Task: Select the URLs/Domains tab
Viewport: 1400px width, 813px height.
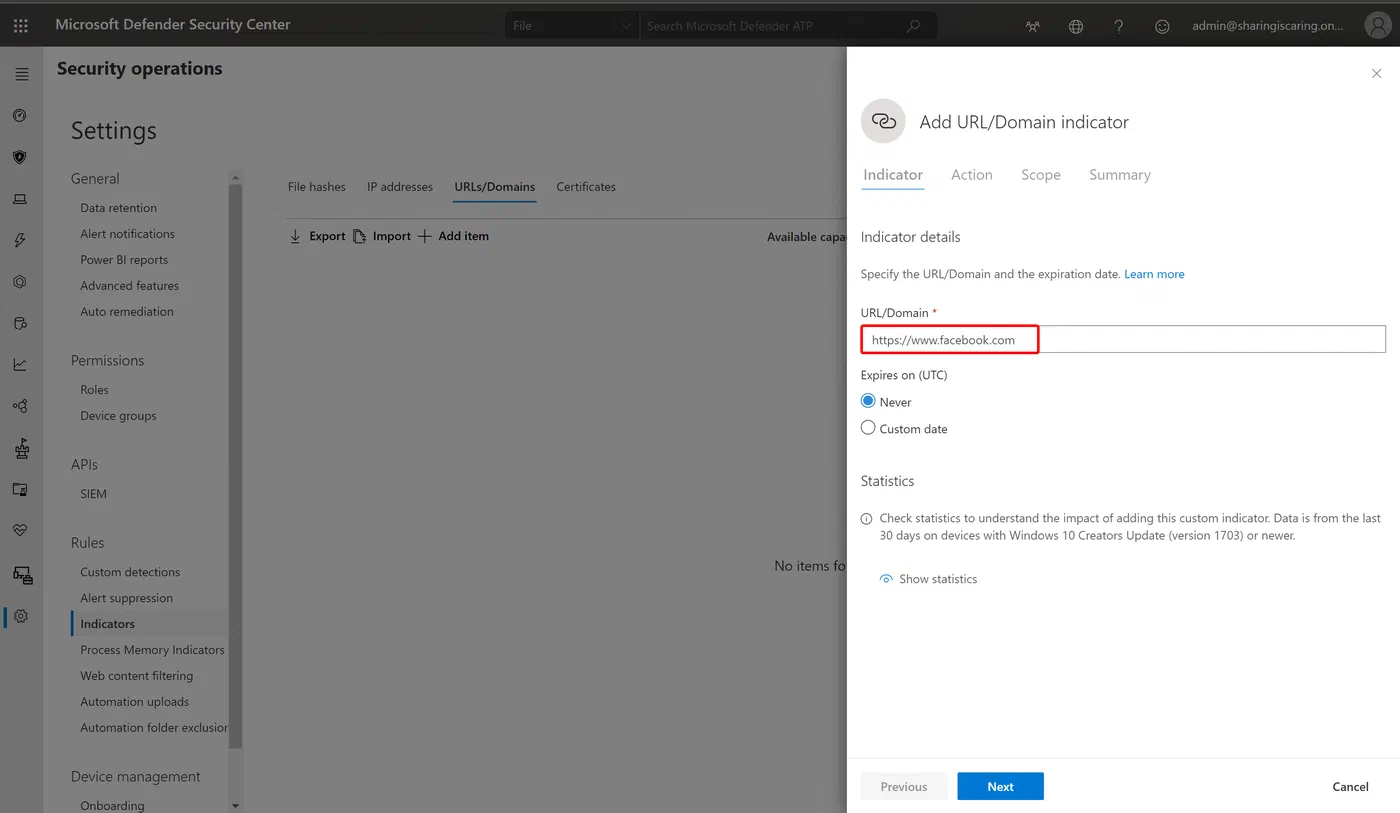Action: coord(495,187)
